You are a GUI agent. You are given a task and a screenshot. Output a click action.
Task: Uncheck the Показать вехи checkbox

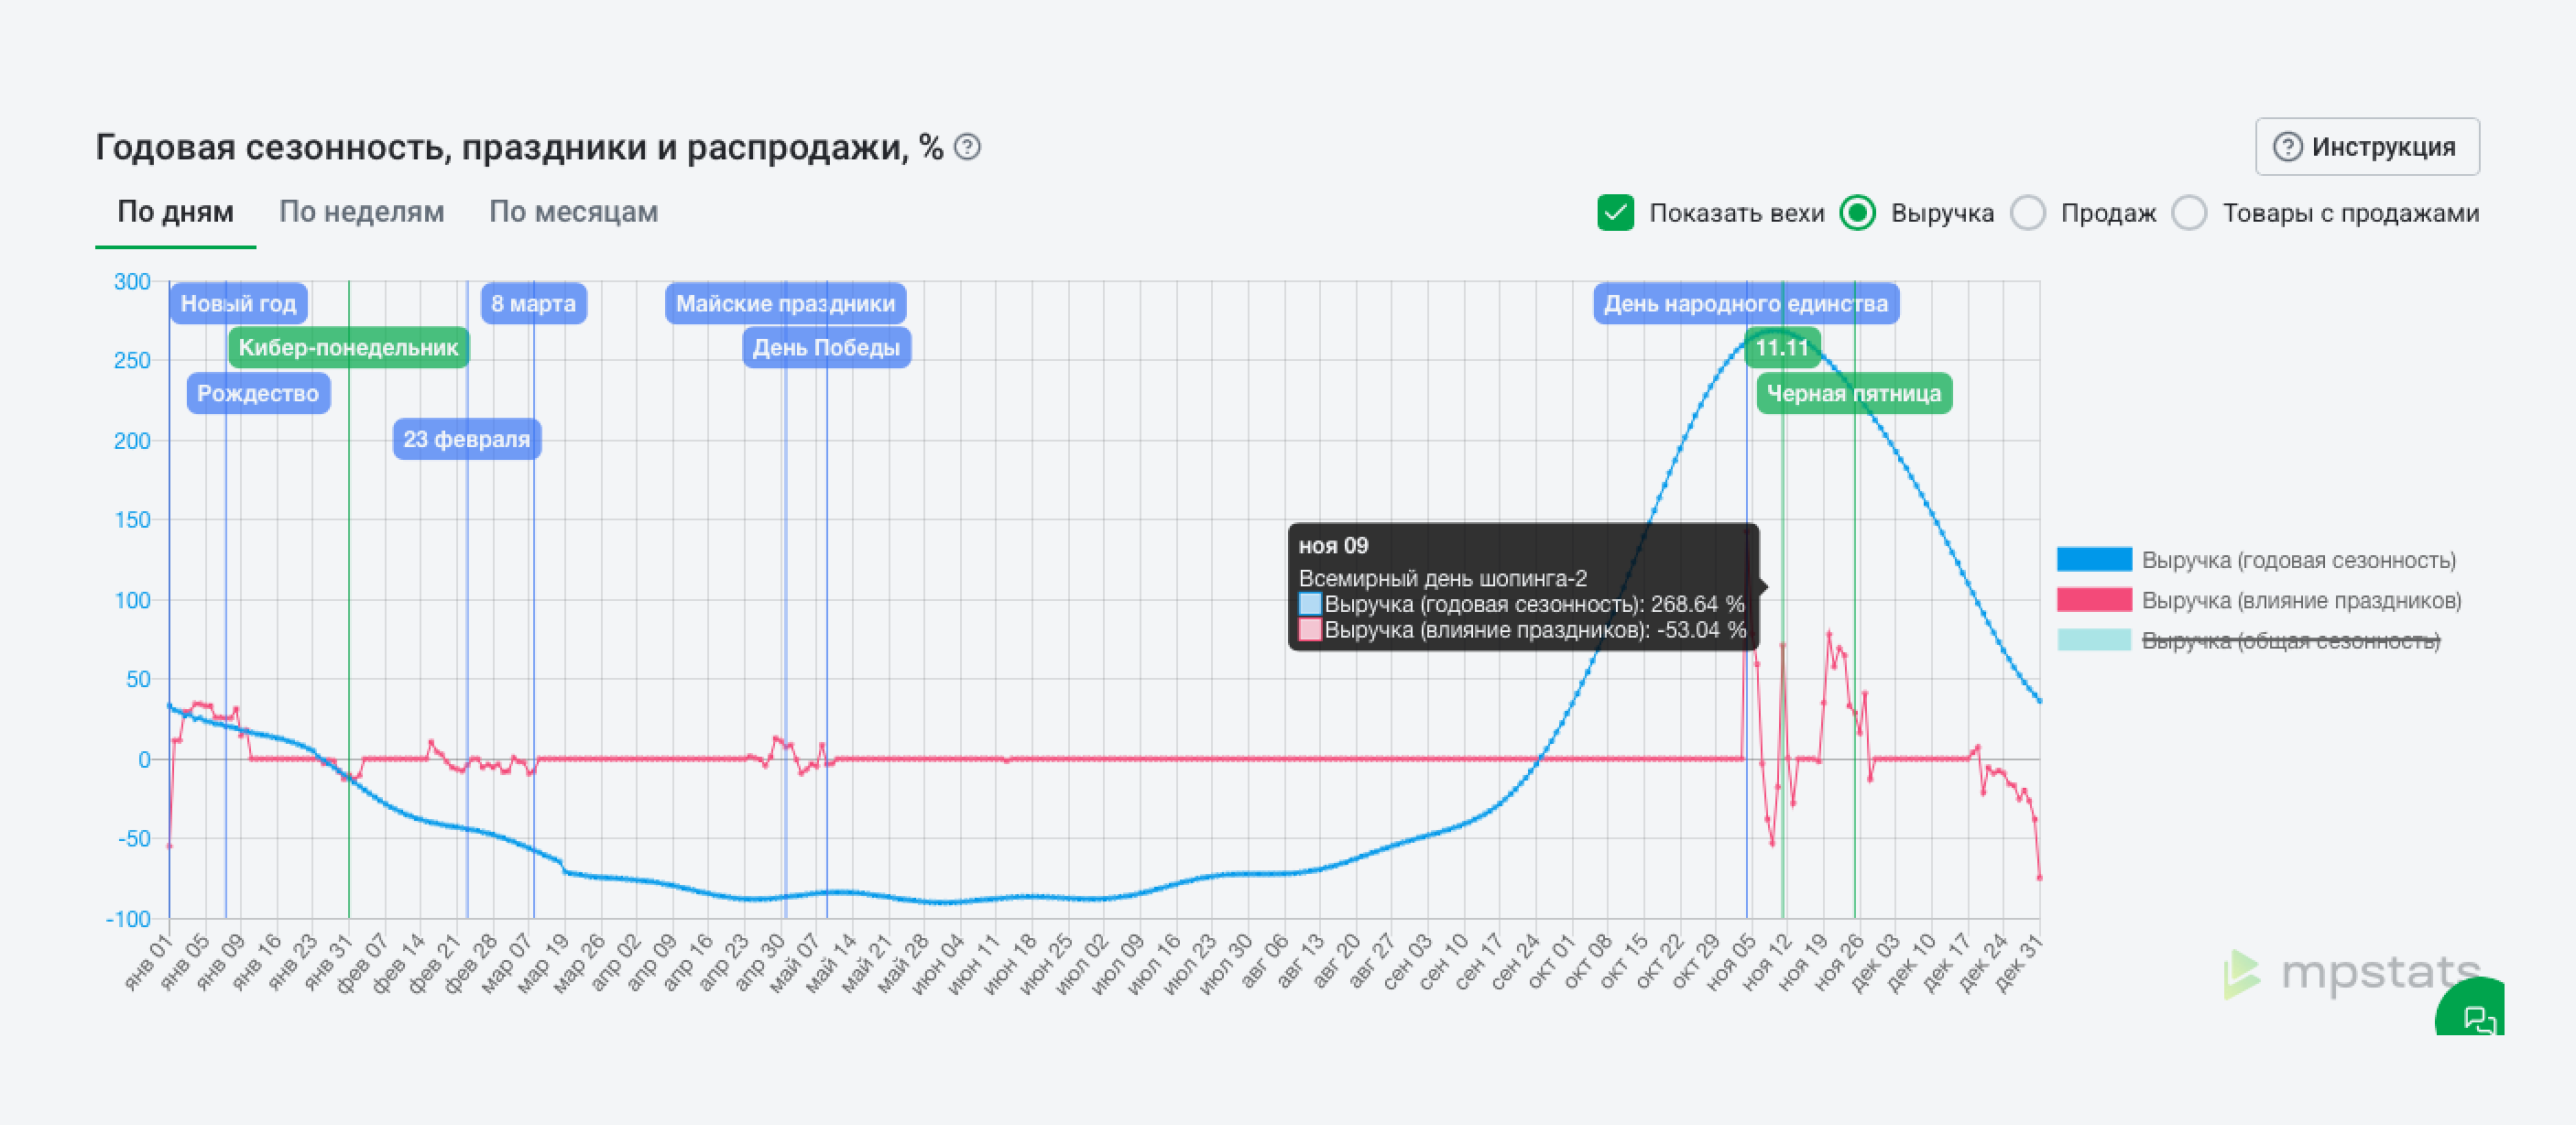(x=1615, y=213)
